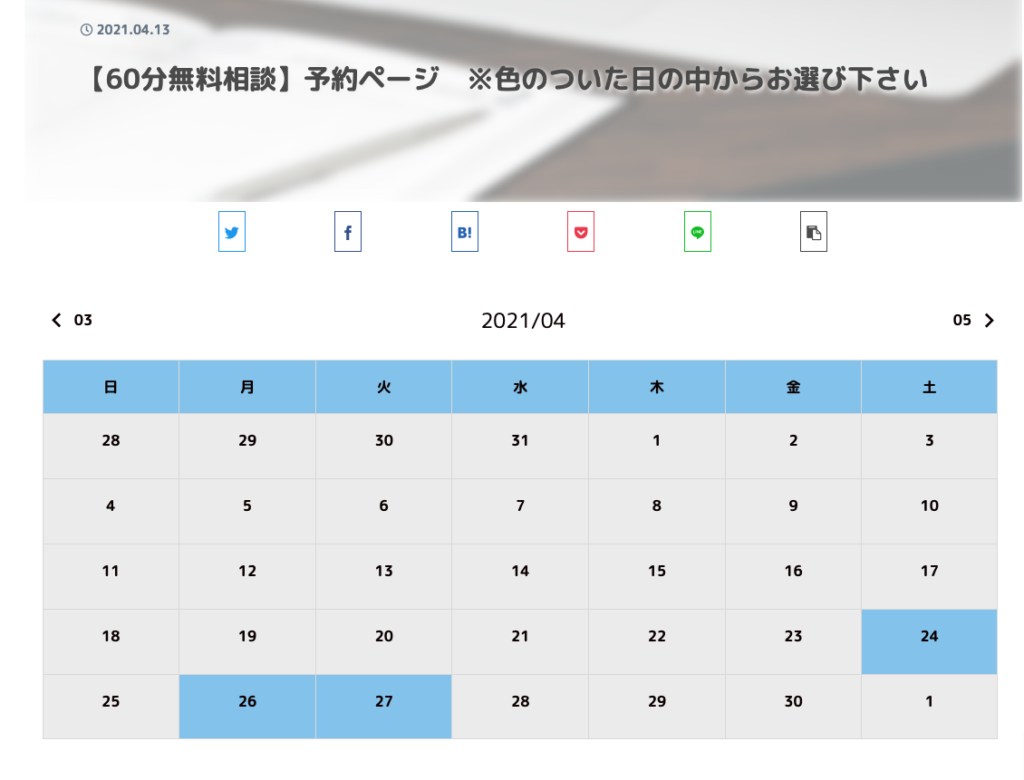Click date 11 on the calendar

tap(111, 577)
